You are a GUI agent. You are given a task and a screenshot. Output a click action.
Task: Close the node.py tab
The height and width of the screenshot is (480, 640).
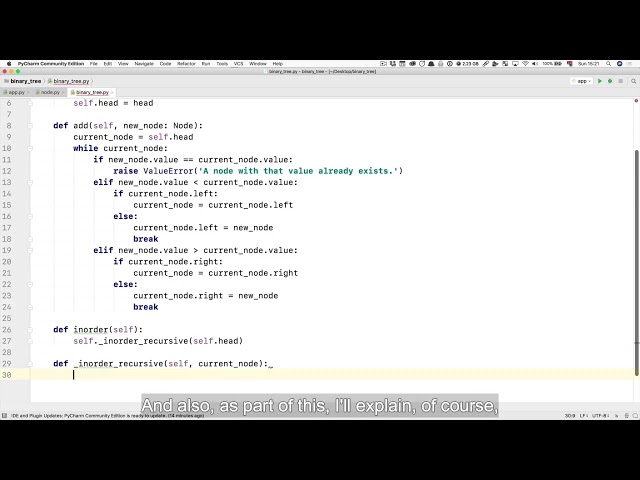[x=63, y=93]
